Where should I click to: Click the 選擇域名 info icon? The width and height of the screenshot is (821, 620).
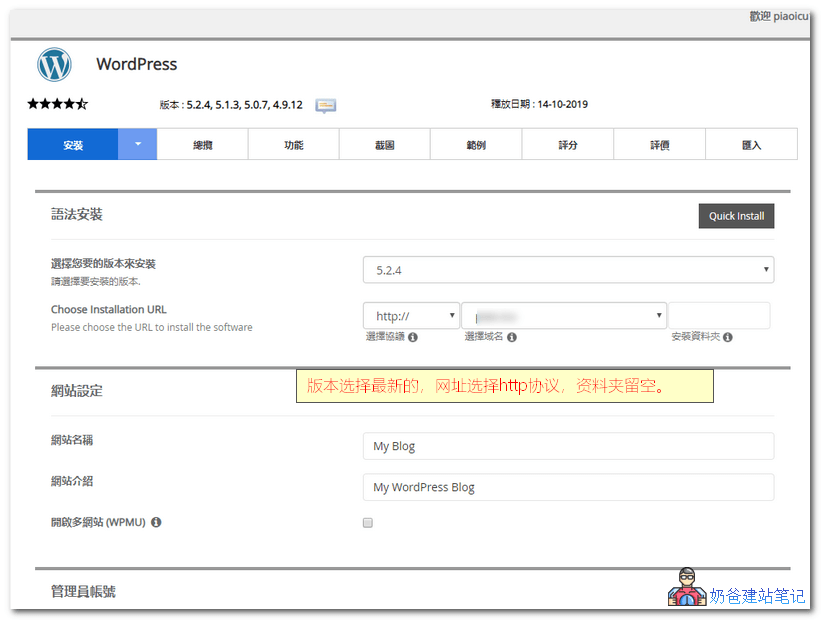[511, 337]
